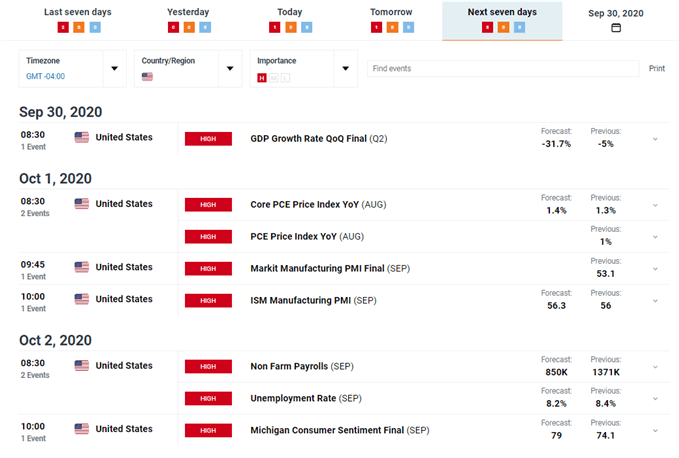Click the red high-impact badge under Last seven days
The width and height of the screenshot is (679, 458).
coord(63,28)
